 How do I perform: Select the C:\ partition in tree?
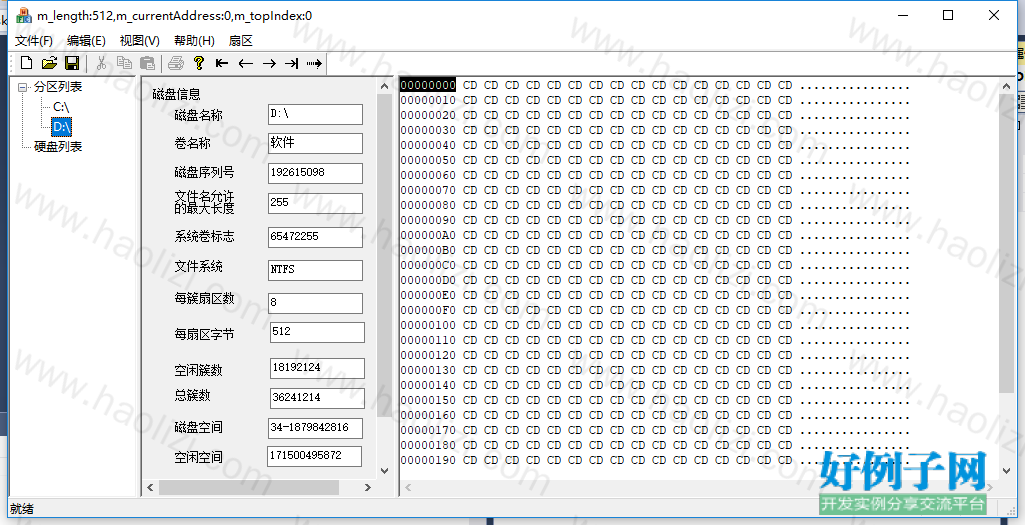tap(61, 107)
